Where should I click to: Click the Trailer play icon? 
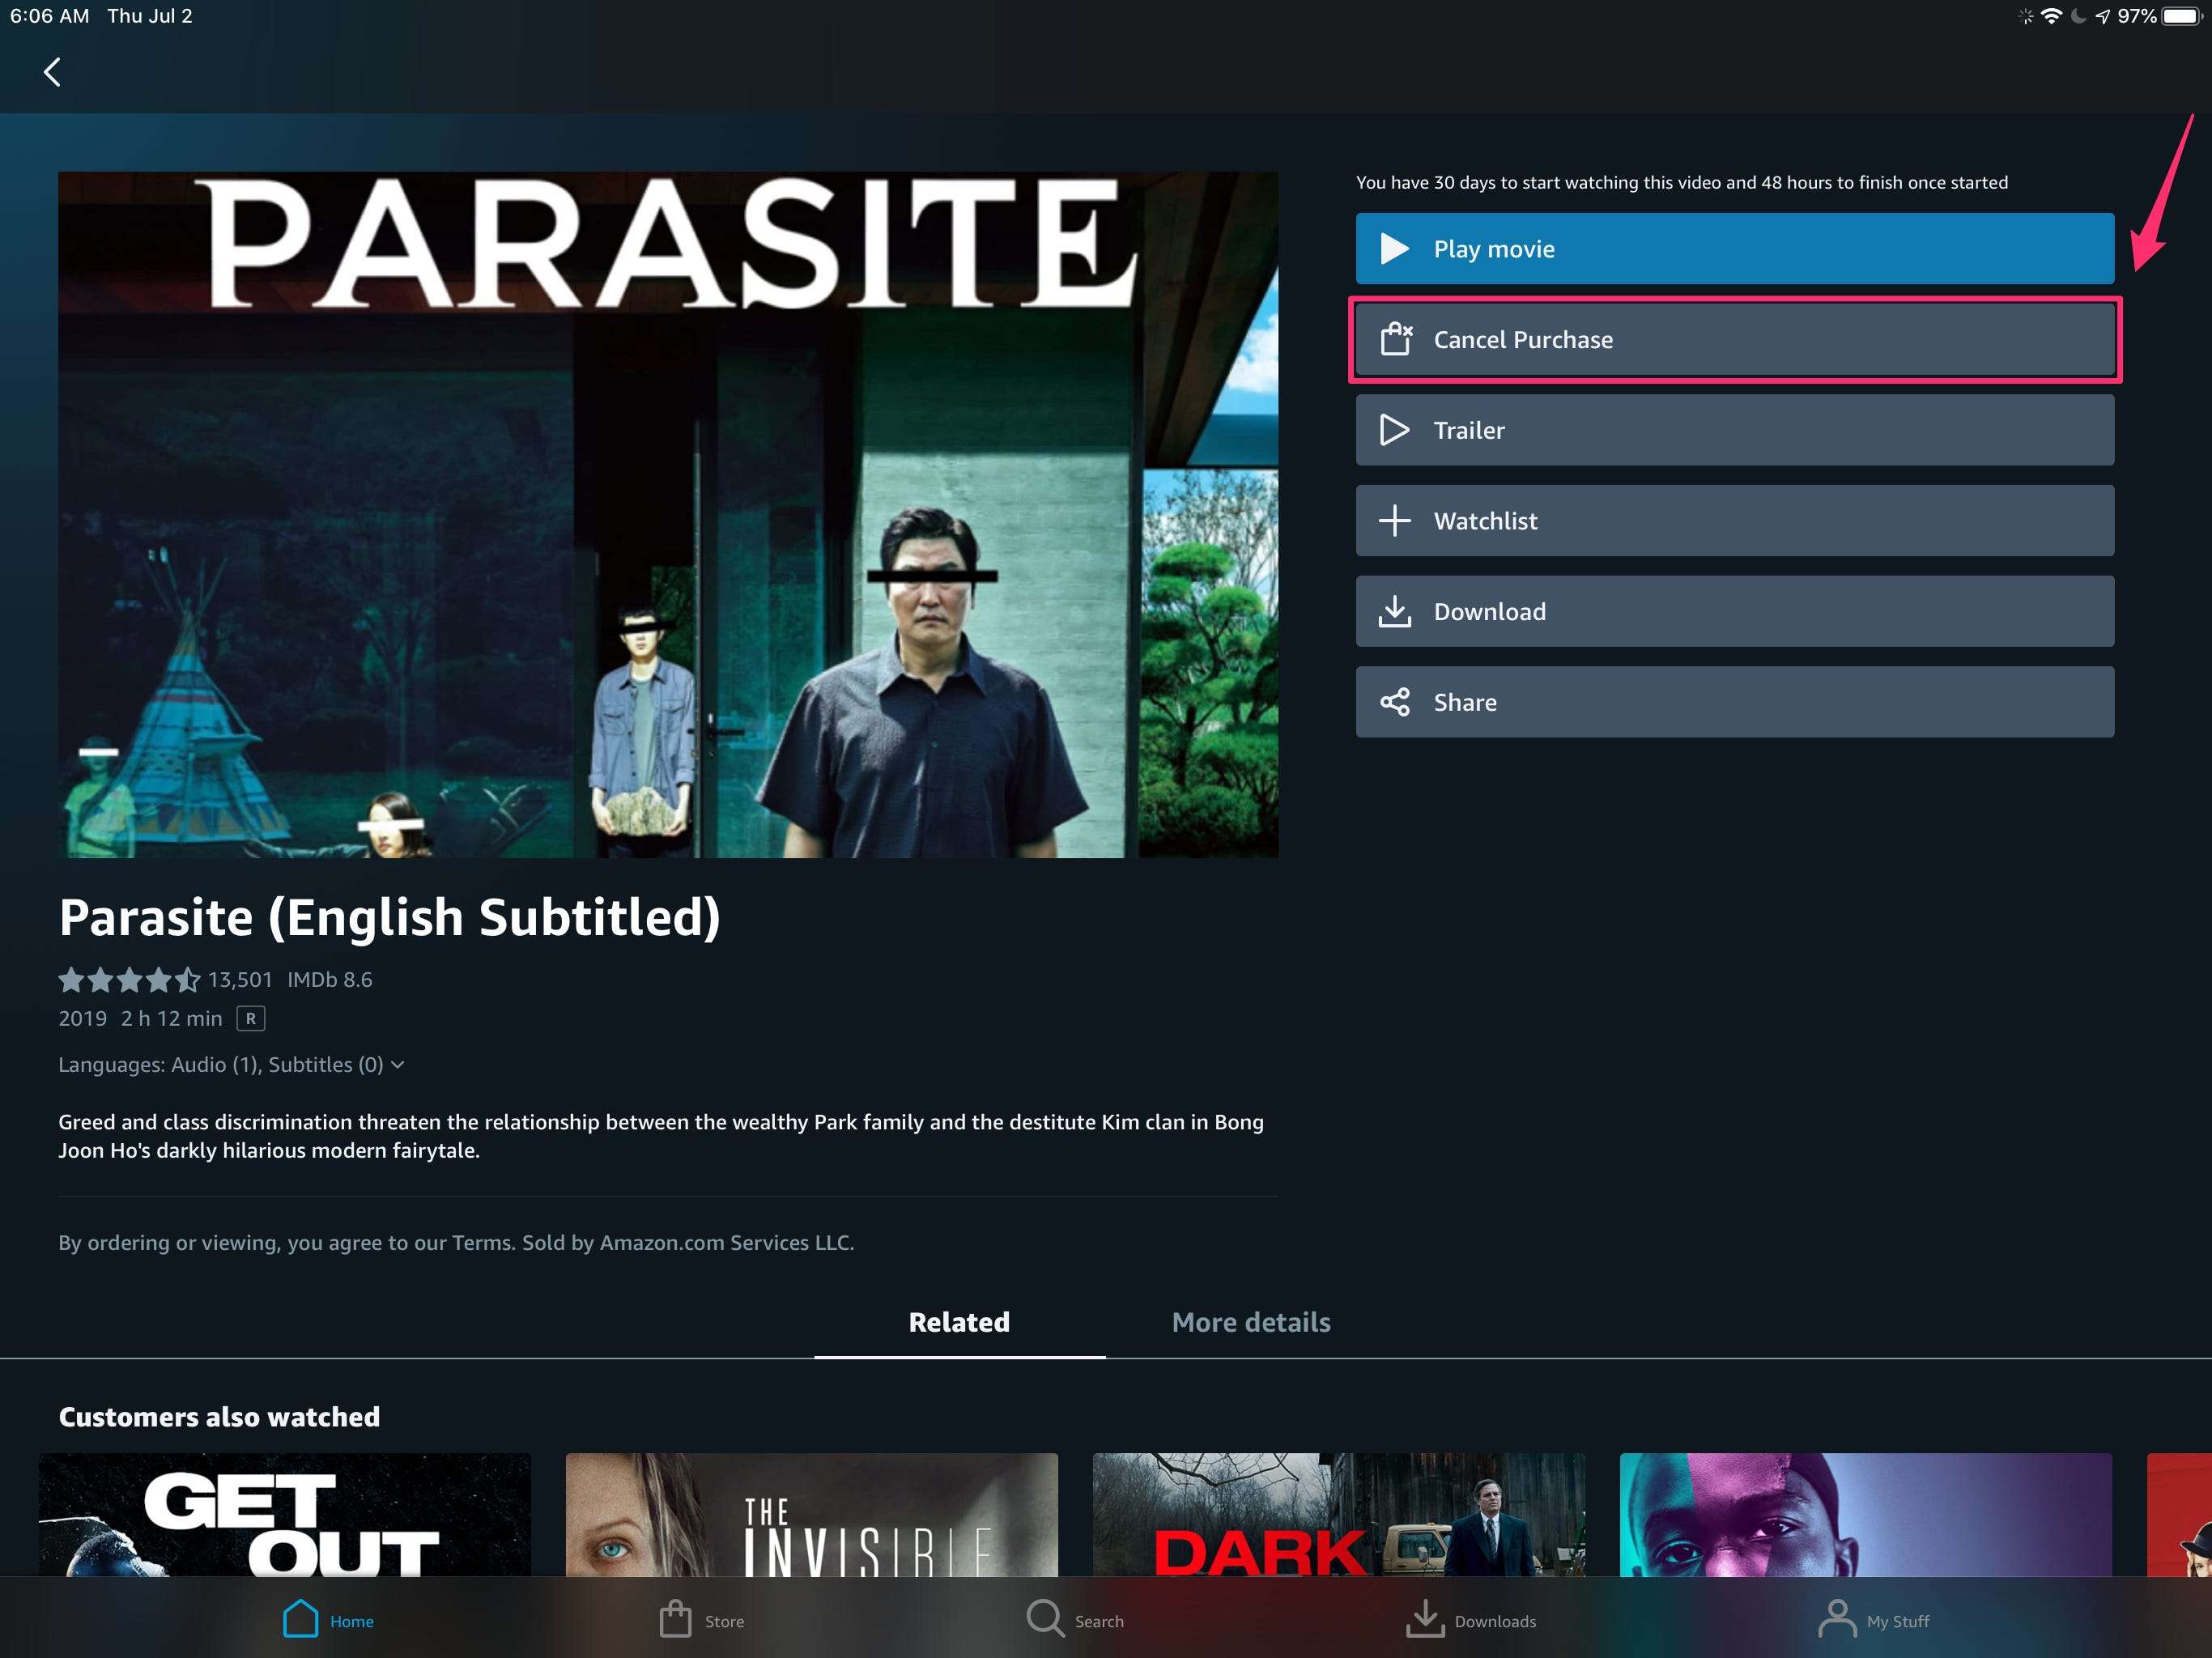[x=1395, y=430]
